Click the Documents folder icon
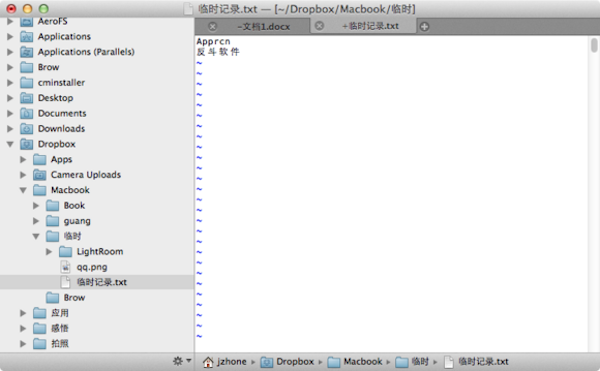600x371 pixels. (26, 113)
